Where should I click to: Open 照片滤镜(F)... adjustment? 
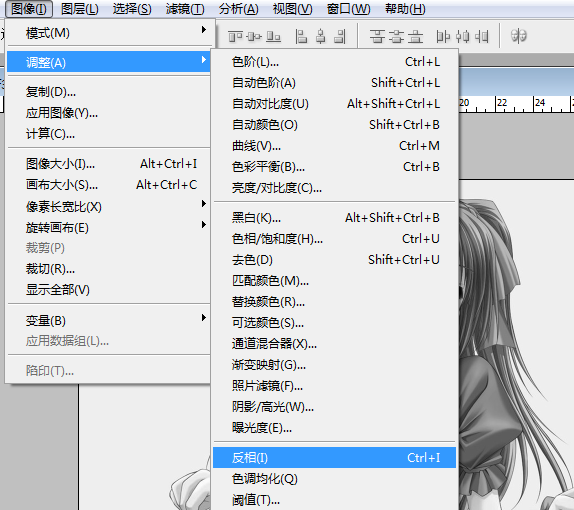click(335, 386)
